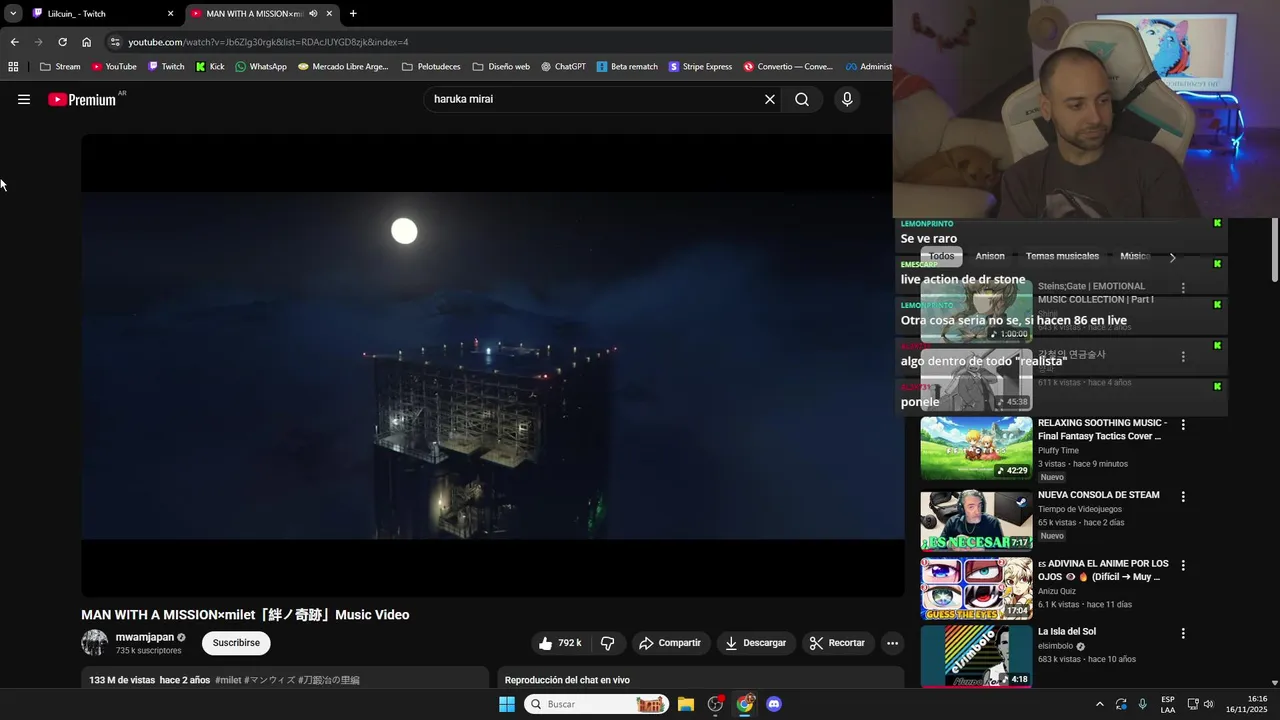The width and height of the screenshot is (1280, 720).
Task: Select the MAN WITH A MISSION tab
Action: (x=262, y=14)
